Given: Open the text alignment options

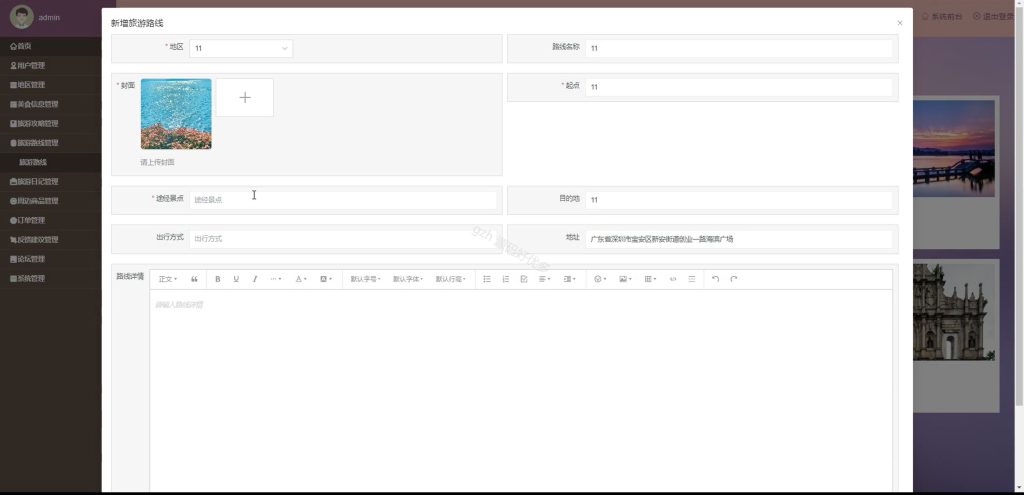Looking at the screenshot, I should pos(544,279).
